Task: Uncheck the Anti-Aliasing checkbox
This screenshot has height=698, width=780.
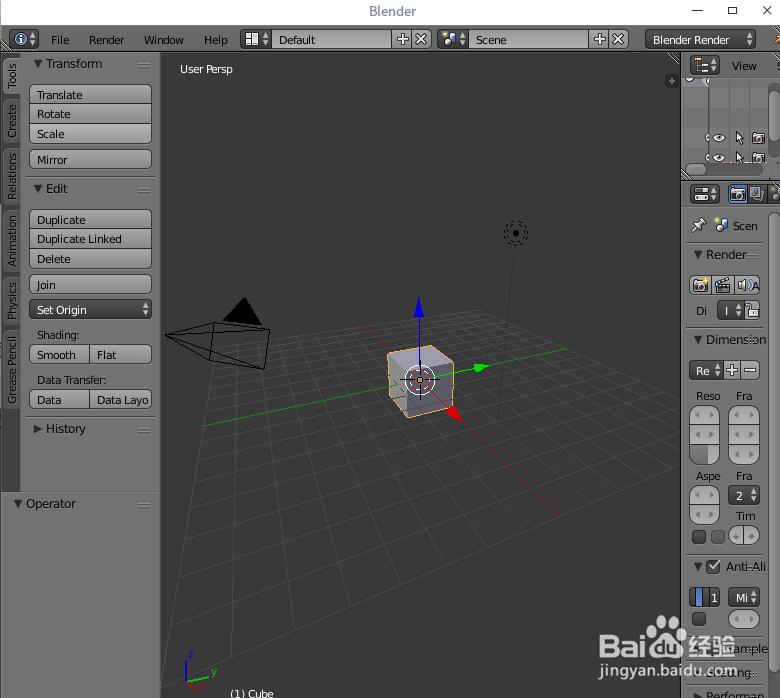Action: [x=713, y=566]
